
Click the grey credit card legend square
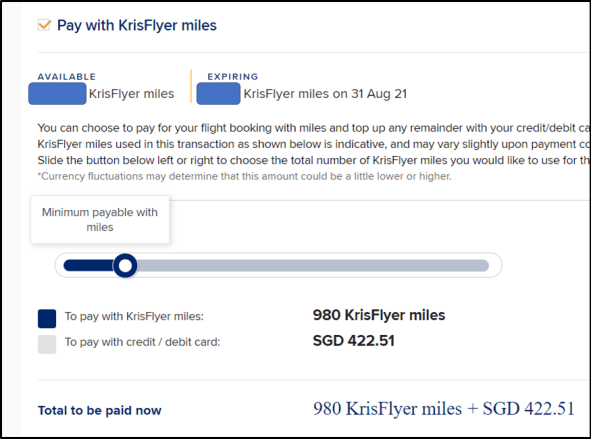pyautogui.click(x=47, y=344)
